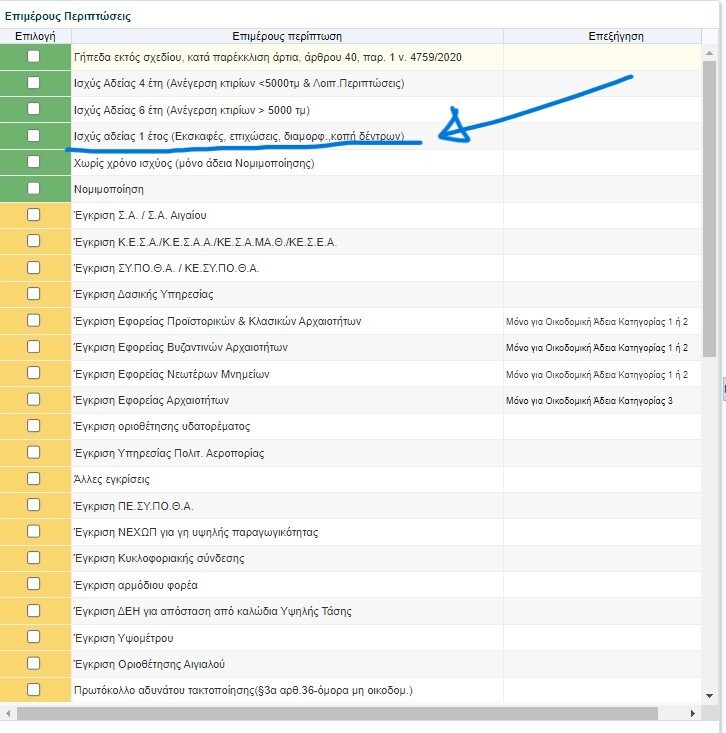Select the Χωρίς χρόνο ισχύος row text
This screenshot has height=733, width=726.
(194, 162)
